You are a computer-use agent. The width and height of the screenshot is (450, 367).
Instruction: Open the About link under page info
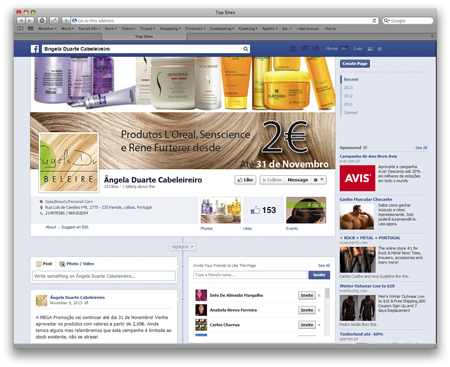[x=51, y=227]
